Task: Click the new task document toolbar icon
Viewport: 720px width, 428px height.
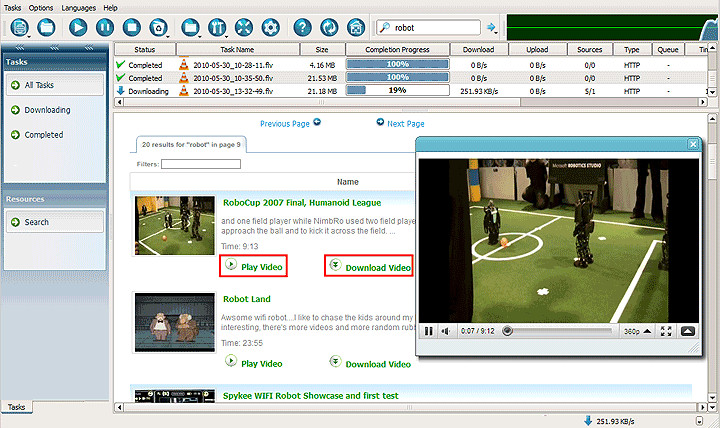Action: pos(19,28)
